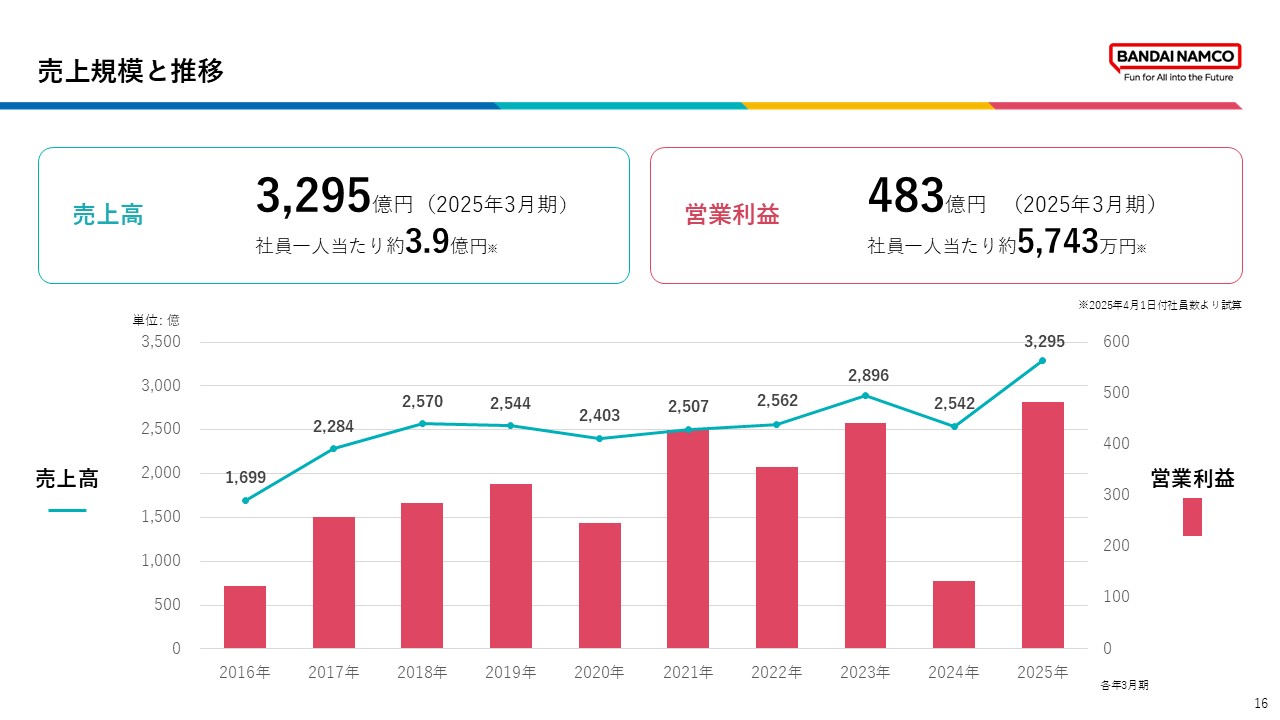The width and height of the screenshot is (1280, 720).
Task: Click the 2,896 data point marker
Action: tap(867, 396)
